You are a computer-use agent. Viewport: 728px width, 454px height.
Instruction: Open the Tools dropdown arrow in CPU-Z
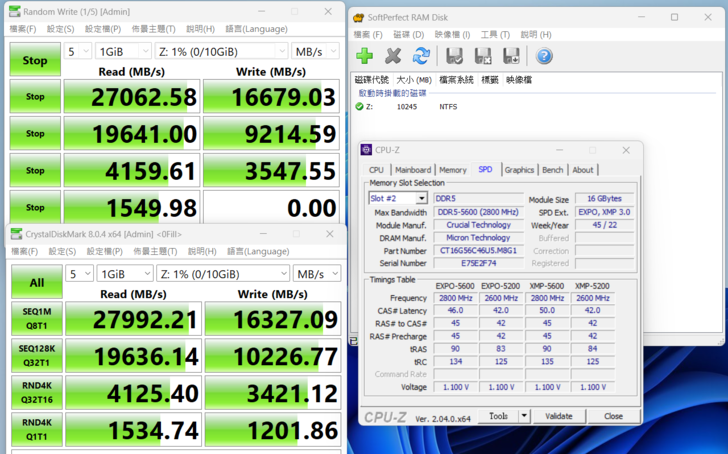click(525, 416)
